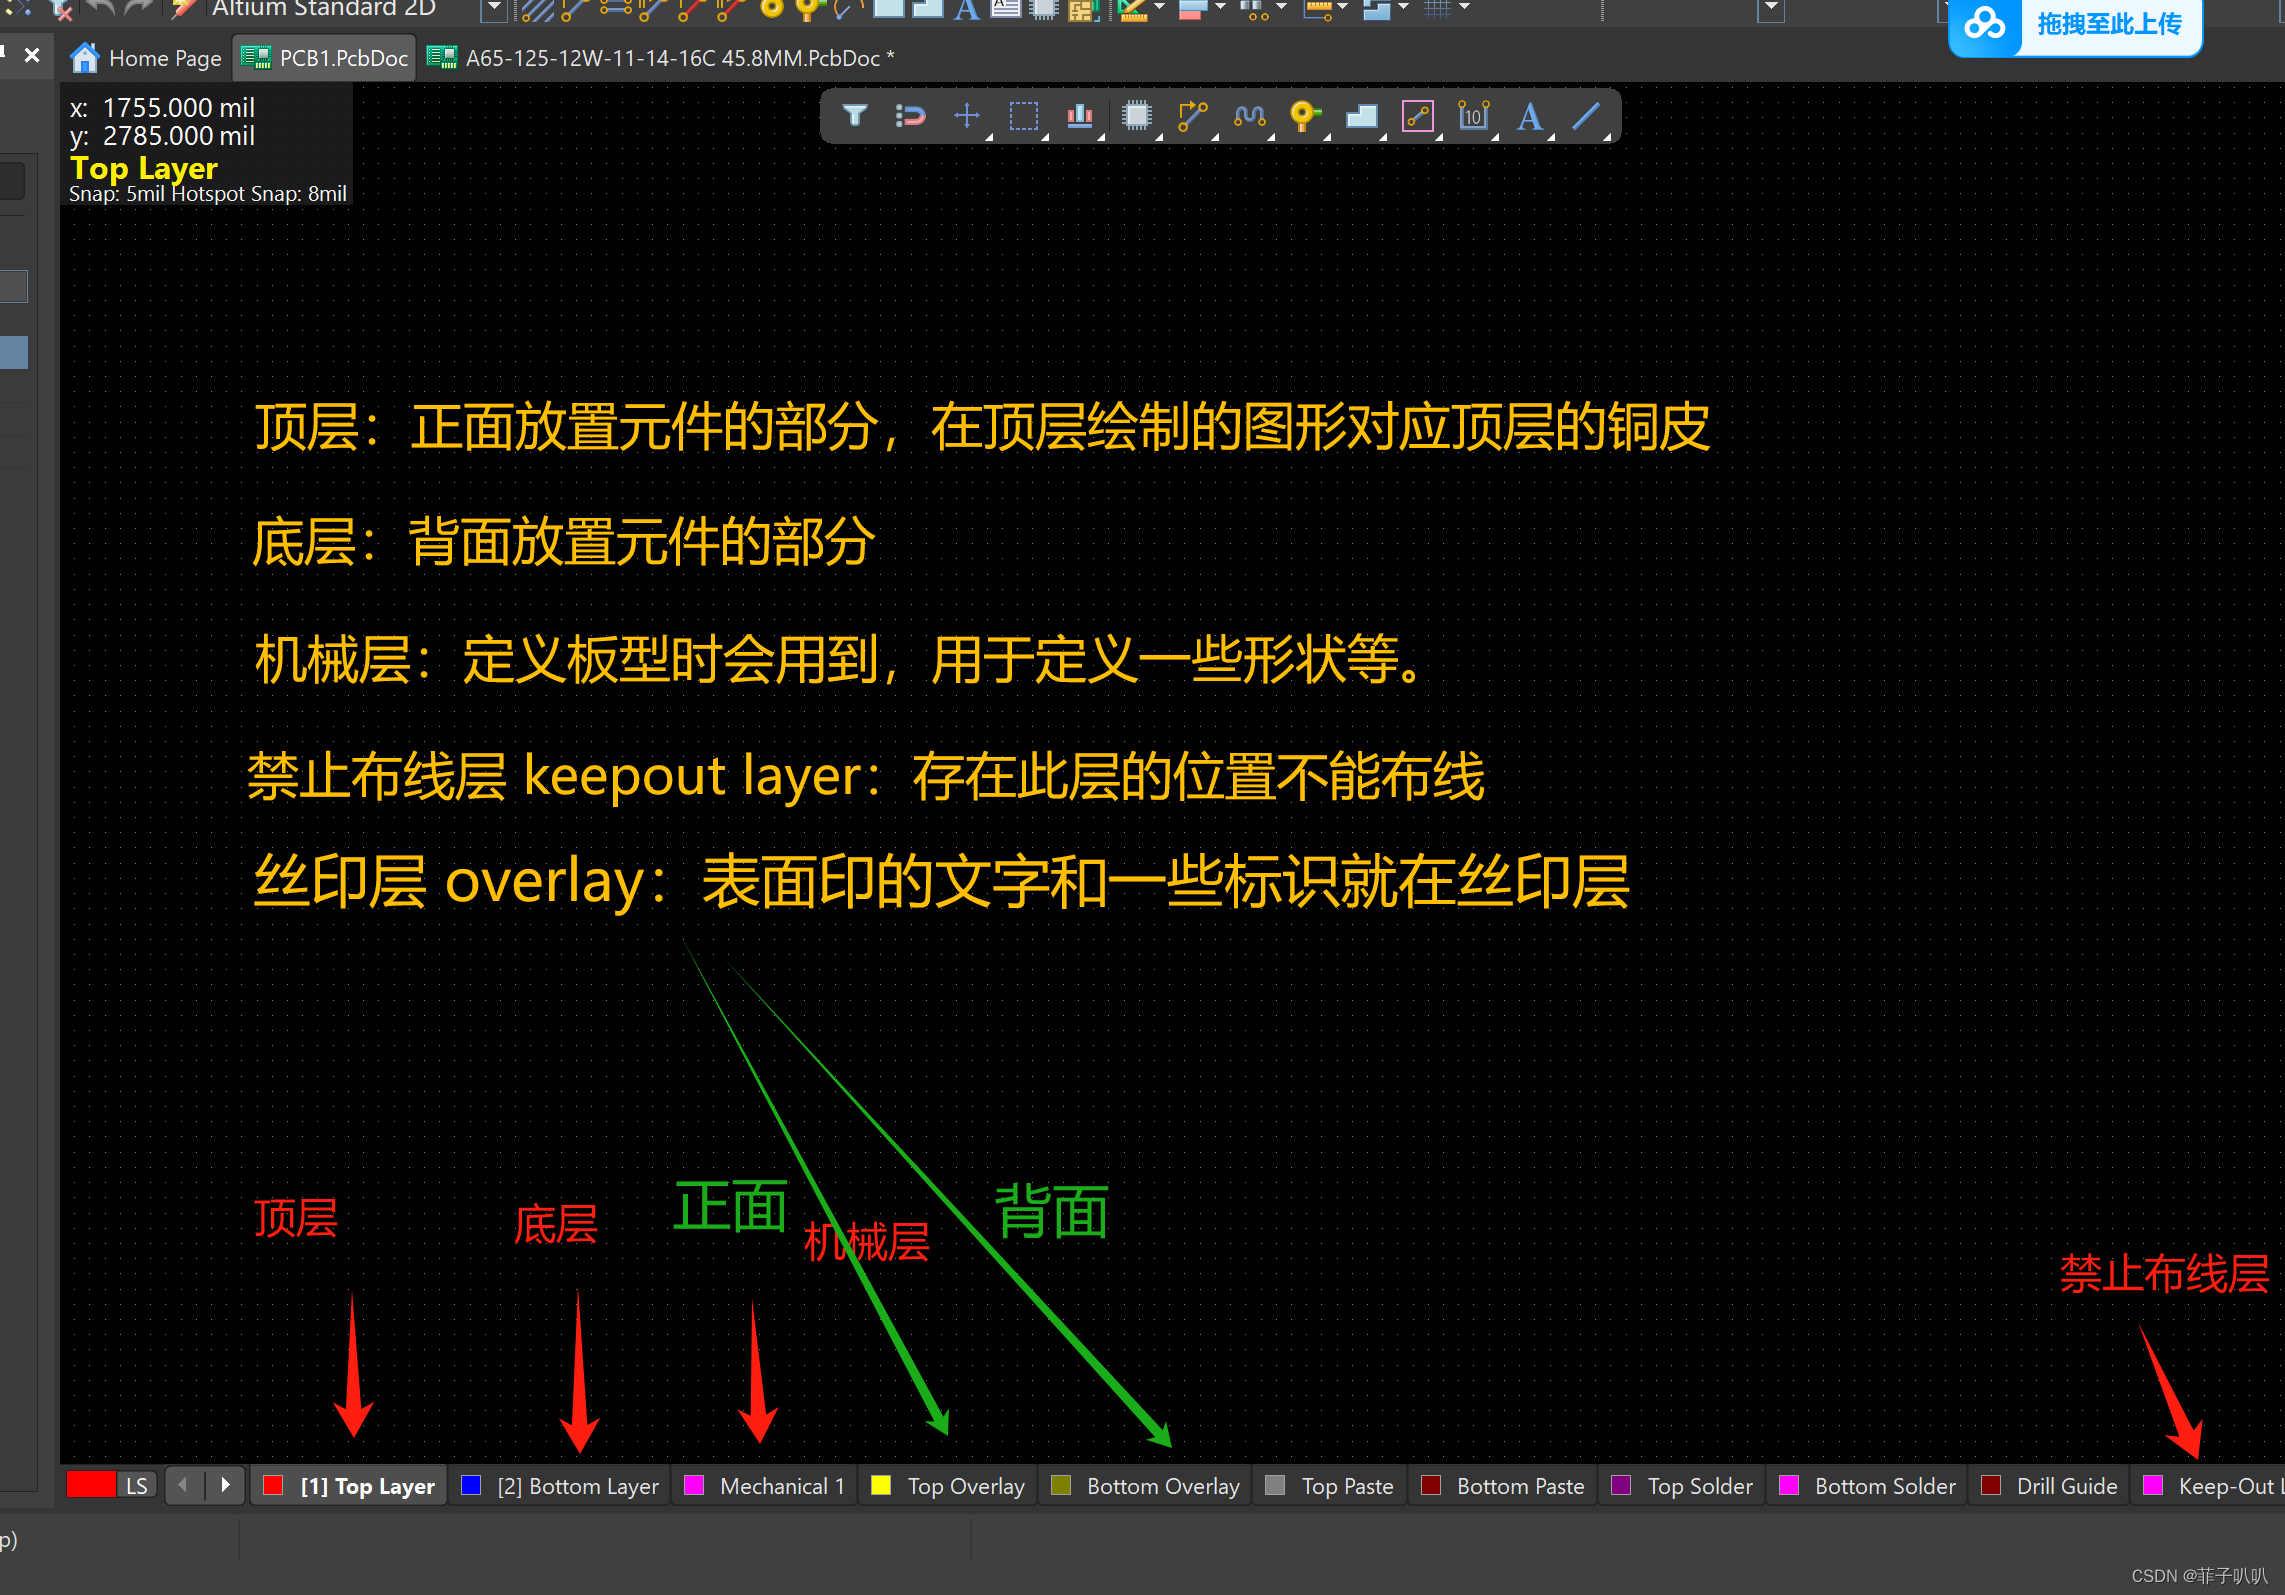The image size is (2285, 1595).
Task: Click the place component chip icon
Action: pos(1136,116)
